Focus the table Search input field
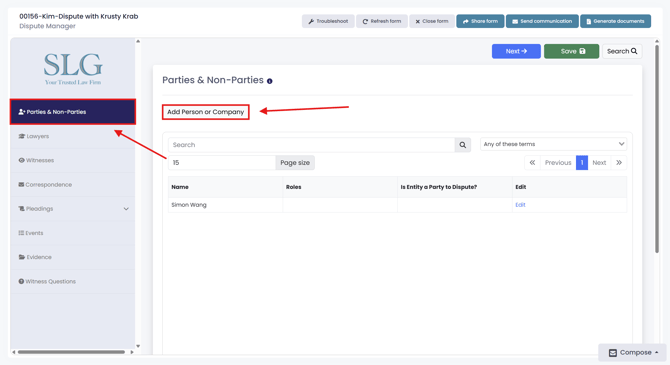This screenshot has height=365, width=670. point(311,145)
